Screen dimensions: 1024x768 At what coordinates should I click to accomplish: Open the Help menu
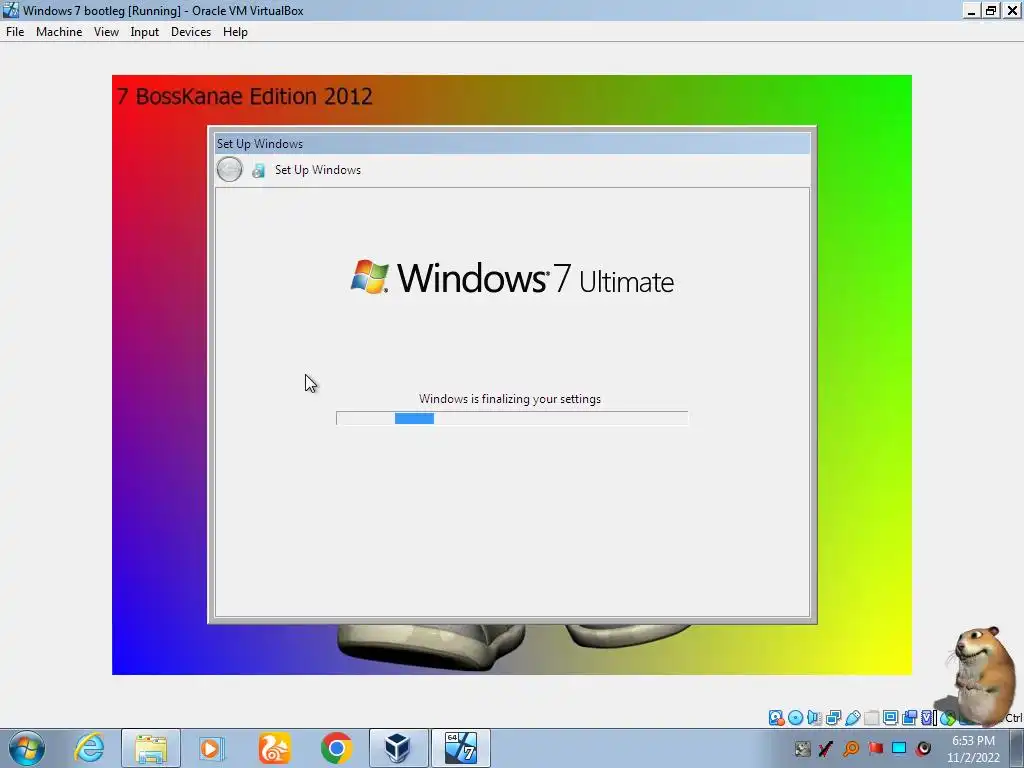tap(235, 31)
